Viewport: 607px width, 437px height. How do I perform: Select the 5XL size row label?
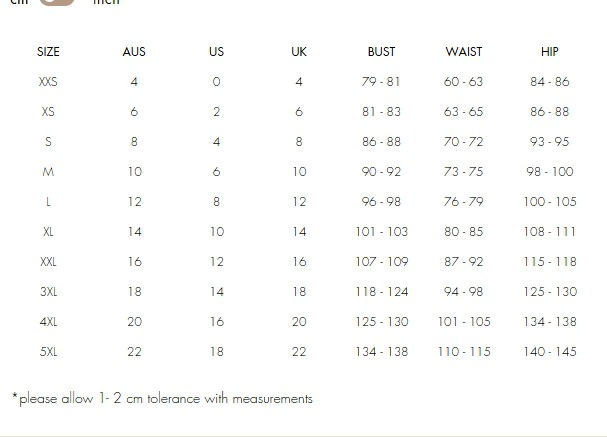[x=48, y=351]
